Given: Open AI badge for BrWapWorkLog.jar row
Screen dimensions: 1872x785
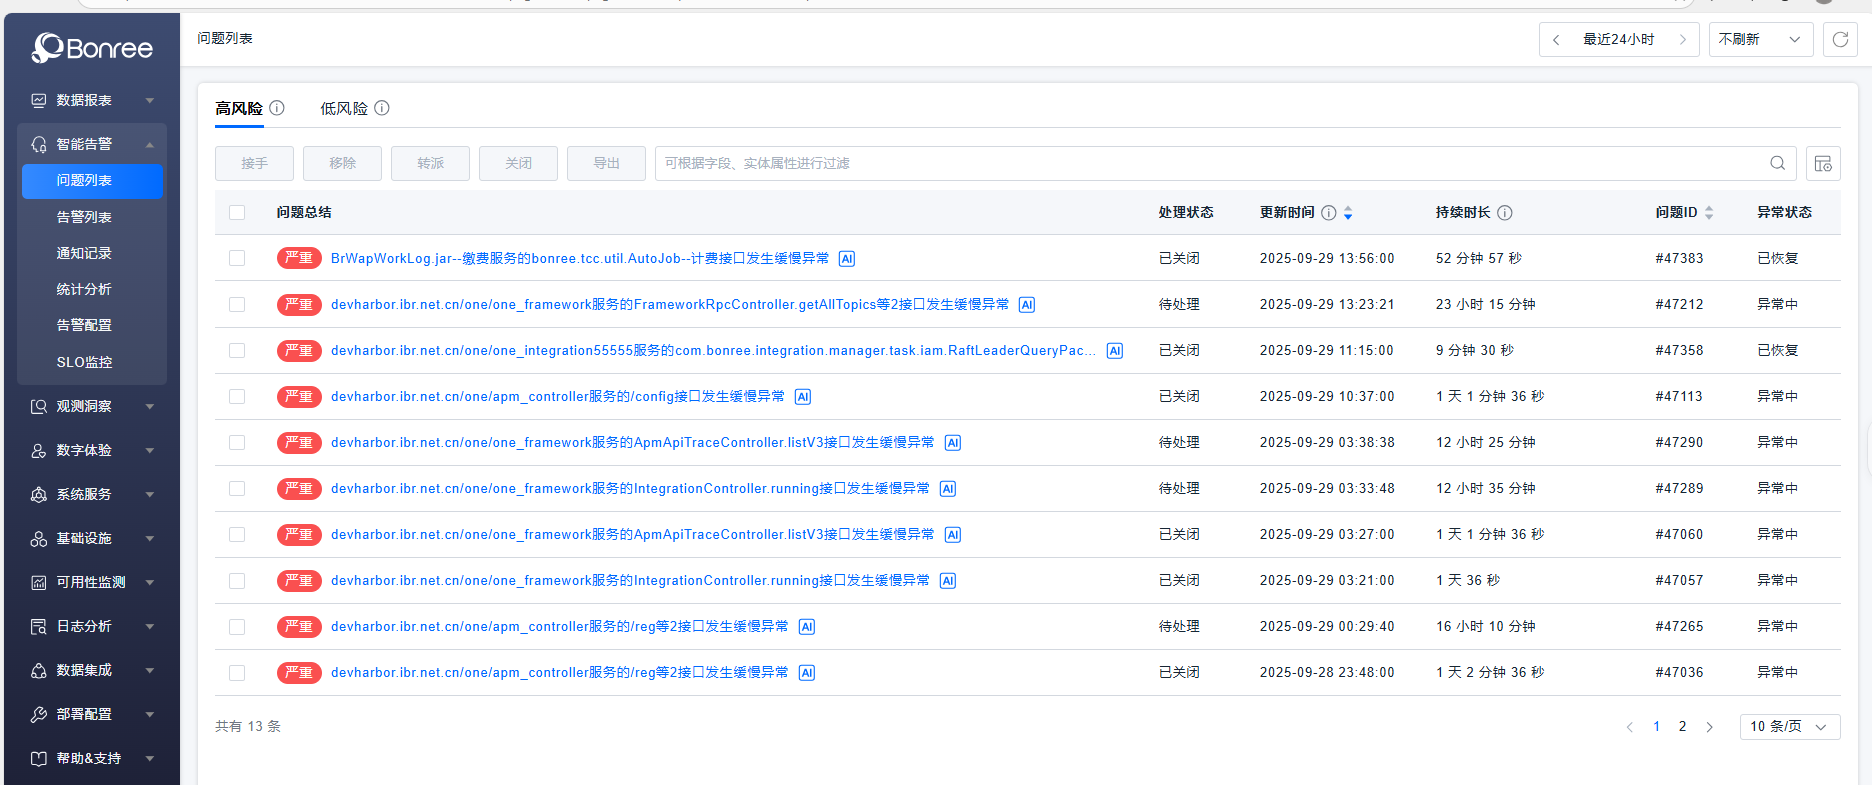Looking at the screenshot, I should click(x=847, y=259).
